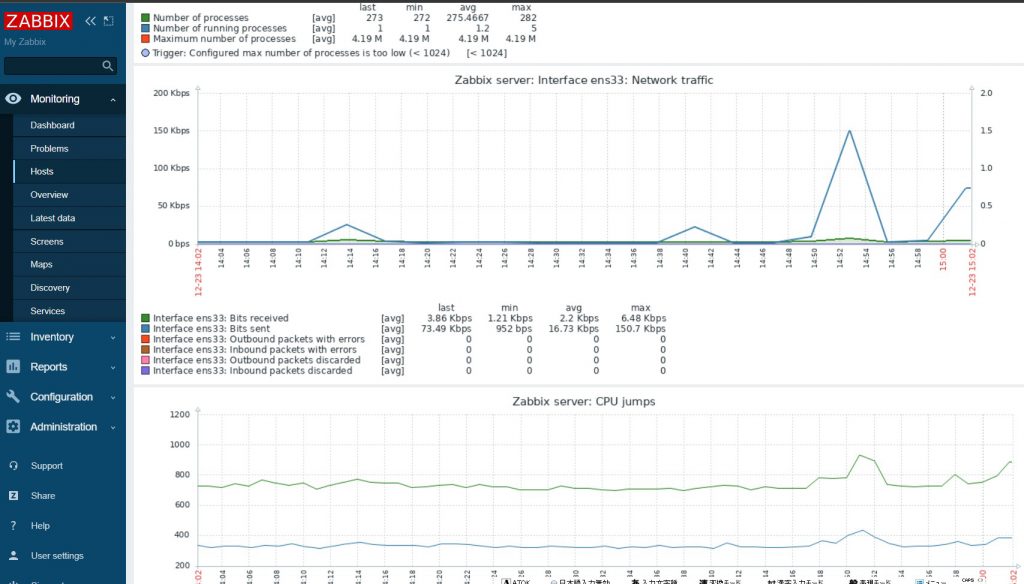This screenshot has height=584, width=1024.
Task: Click the Share Z icon
Action: click(x=13, y=496)
